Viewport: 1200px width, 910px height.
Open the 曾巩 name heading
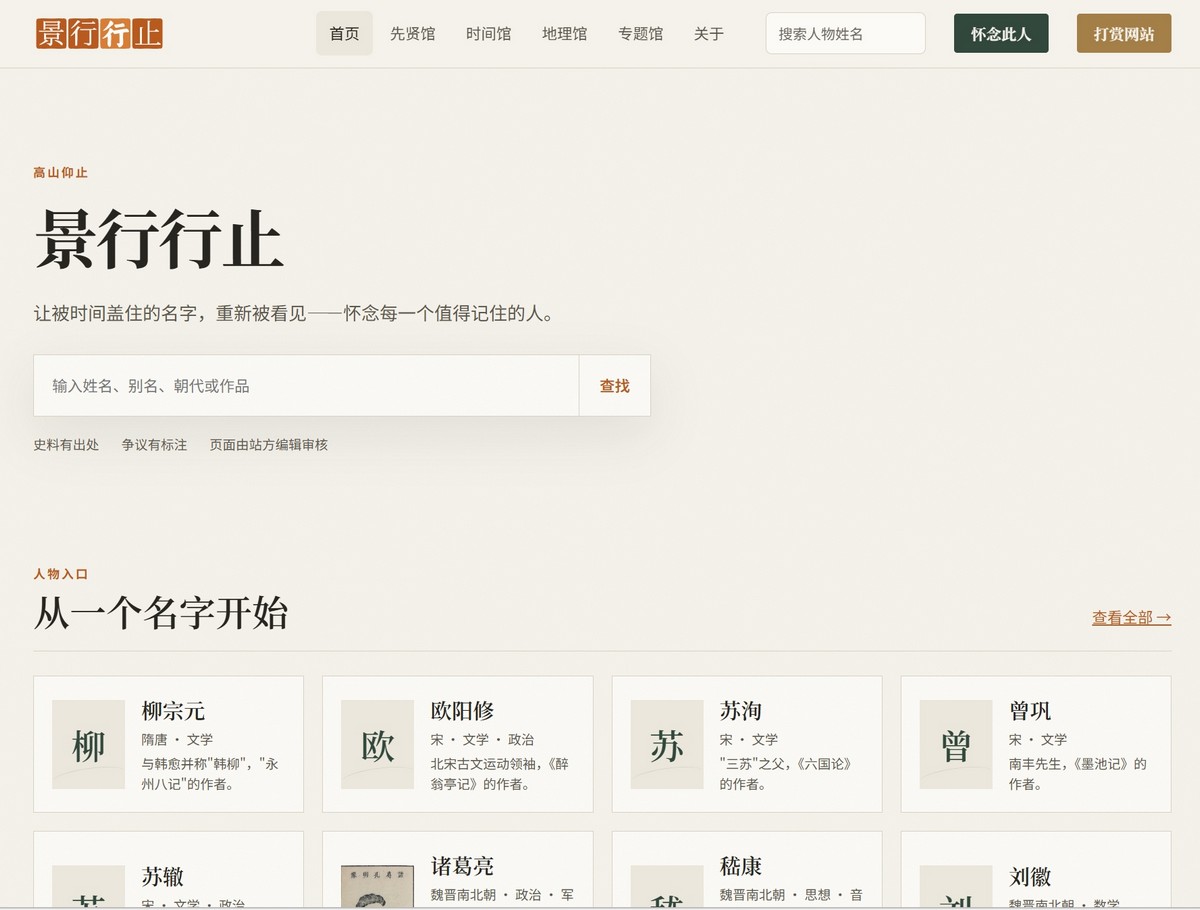tap(1030, 711)
